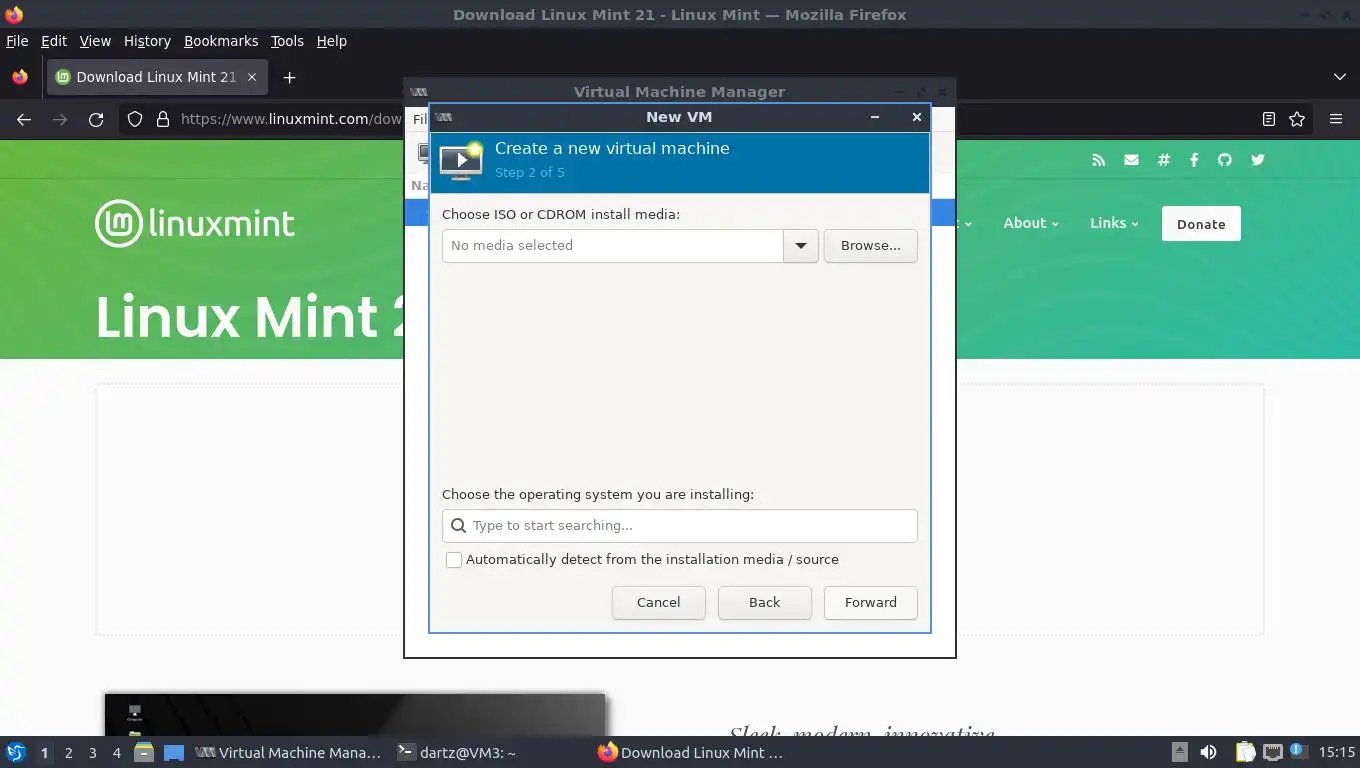This screenshot has height=768, width=1360.
Task: Toggle Firefox reader view icon
Action: (1268, 119)
